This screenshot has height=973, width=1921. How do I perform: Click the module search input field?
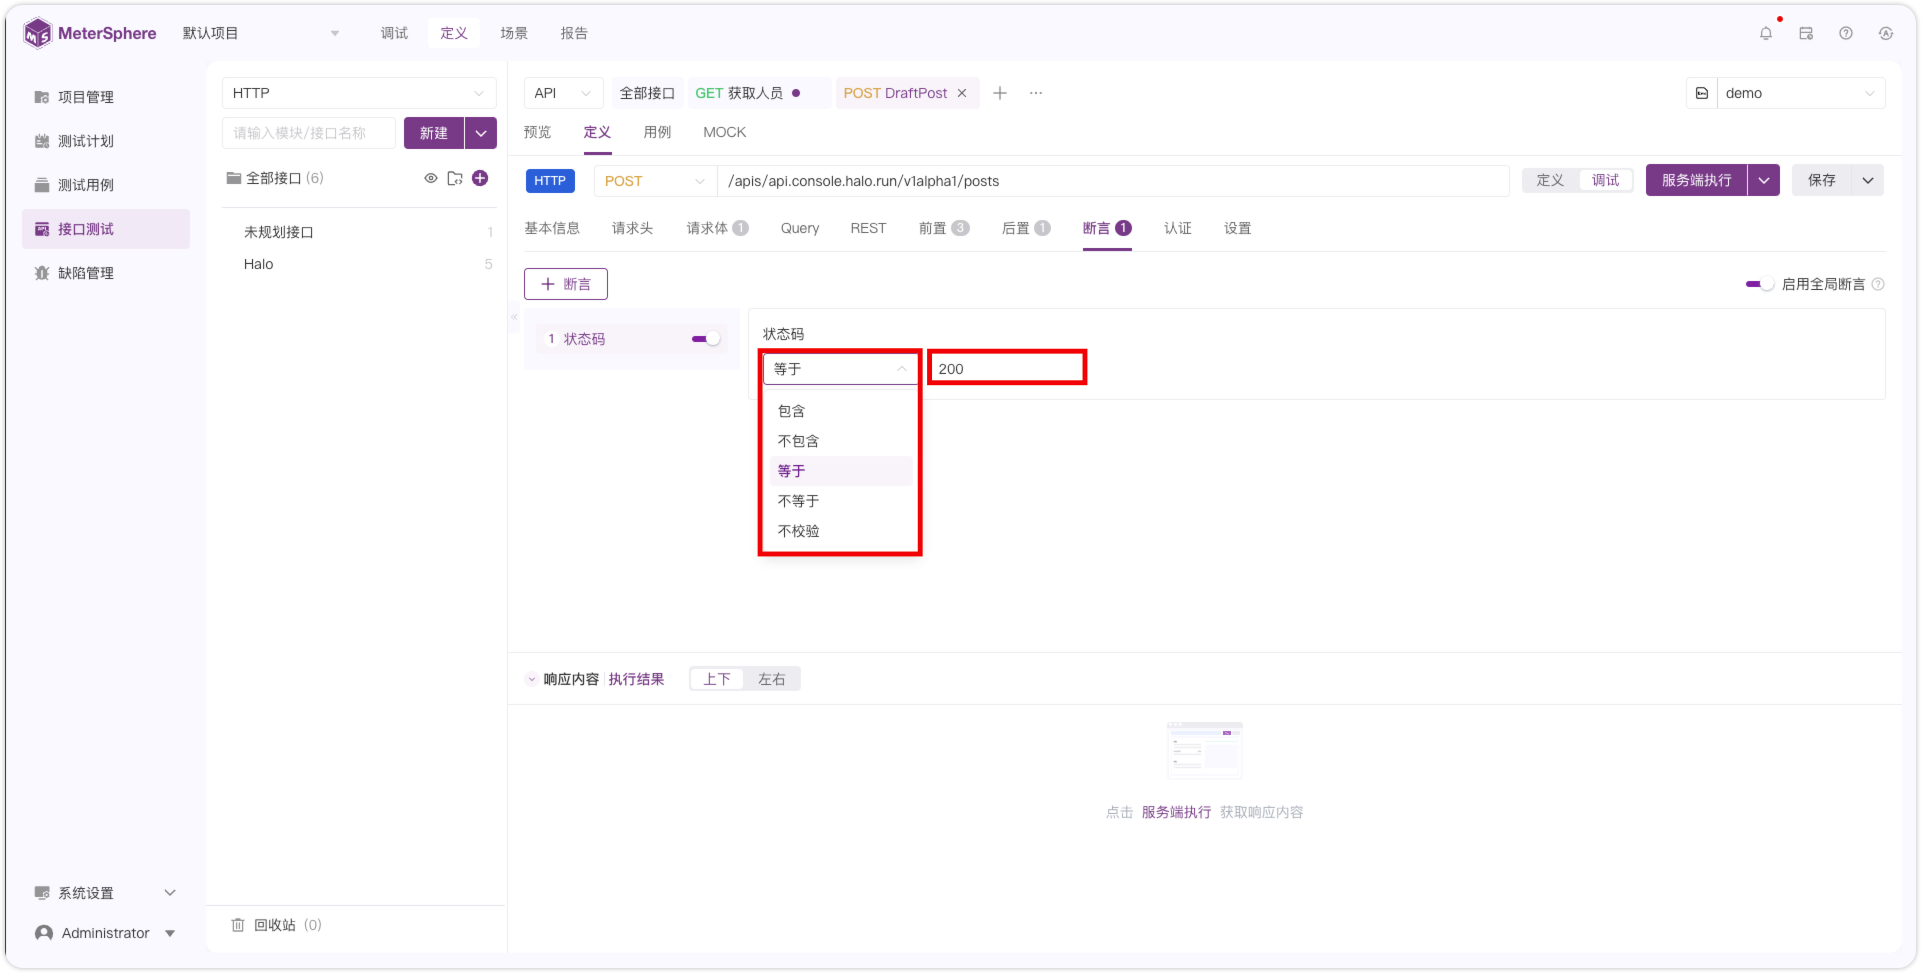click(x=309, y=133)
